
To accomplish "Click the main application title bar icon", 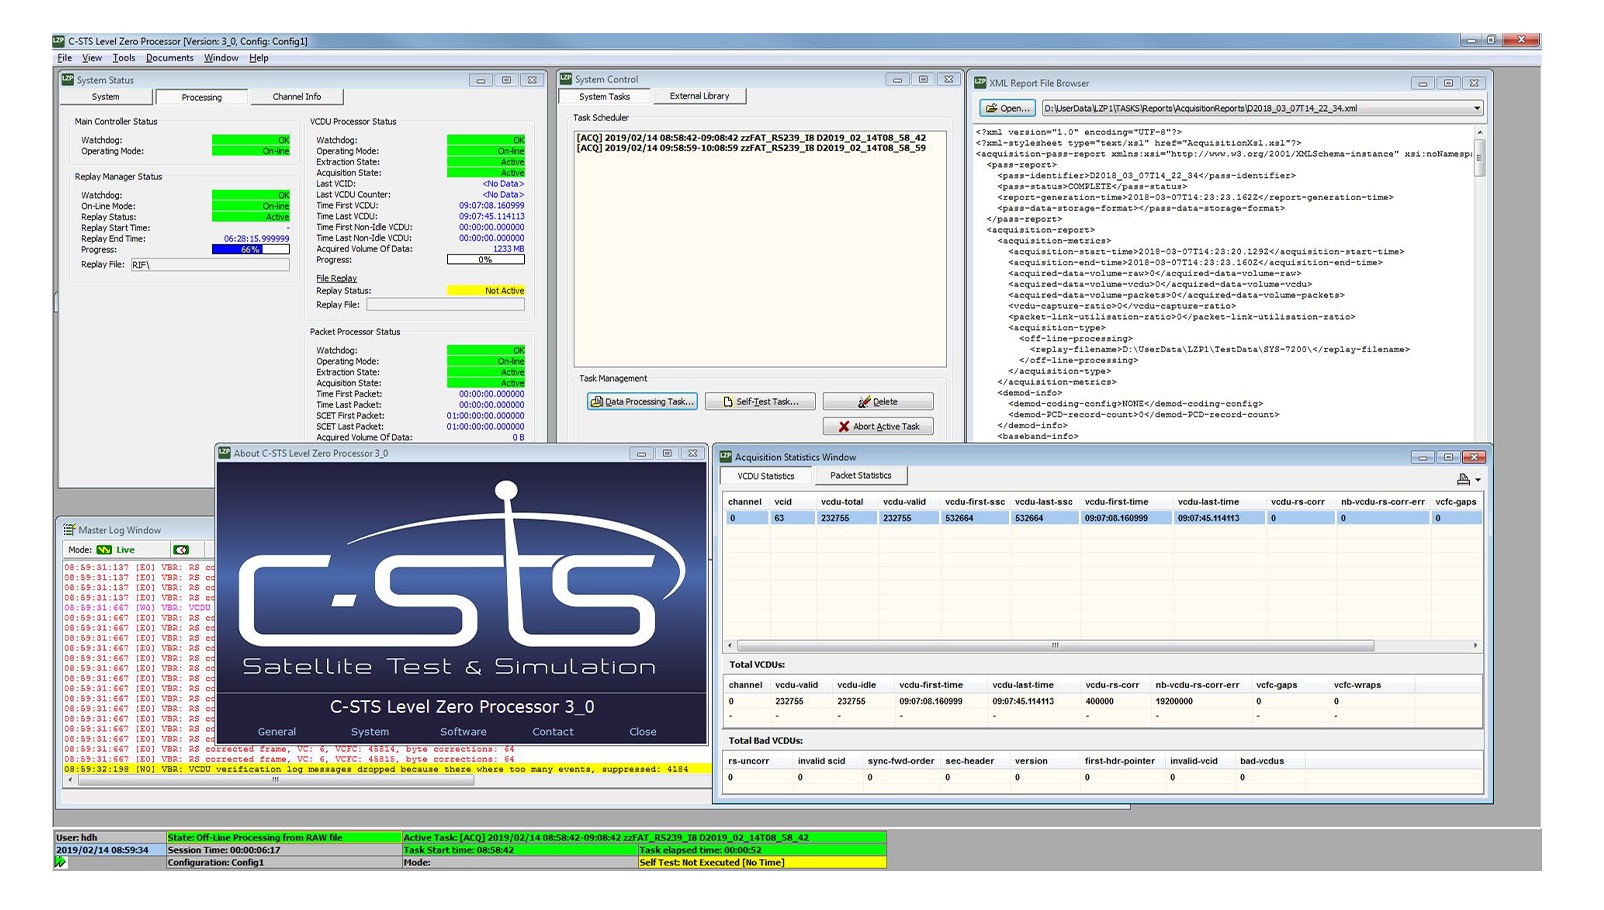I will point(59,41).
